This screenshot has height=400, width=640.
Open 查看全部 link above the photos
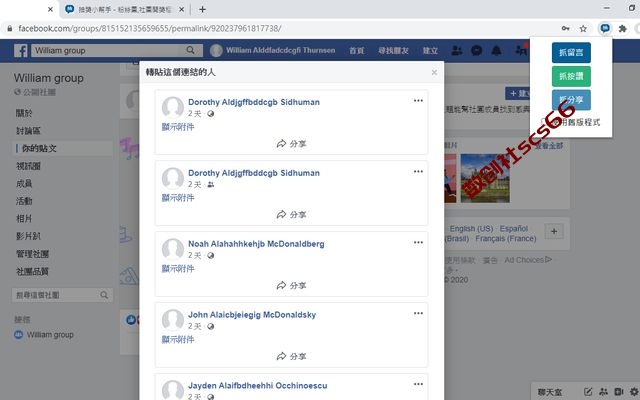point(549,146)
